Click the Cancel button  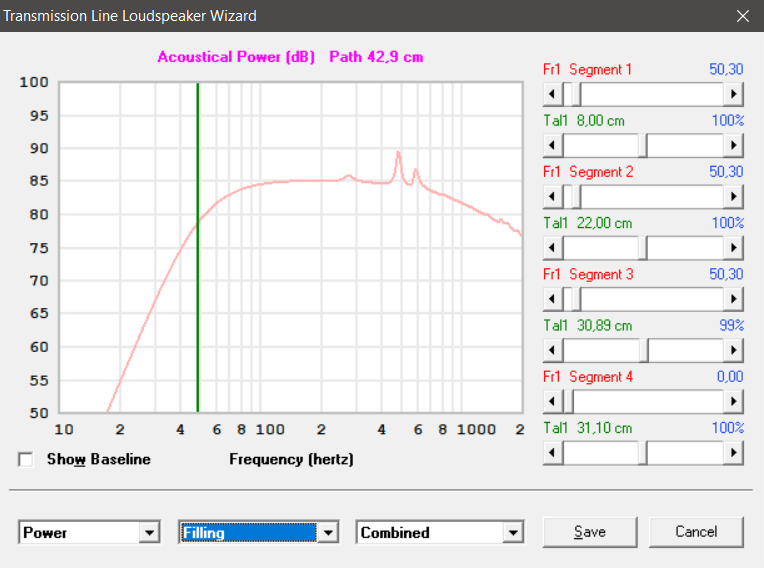coord(696,532)
